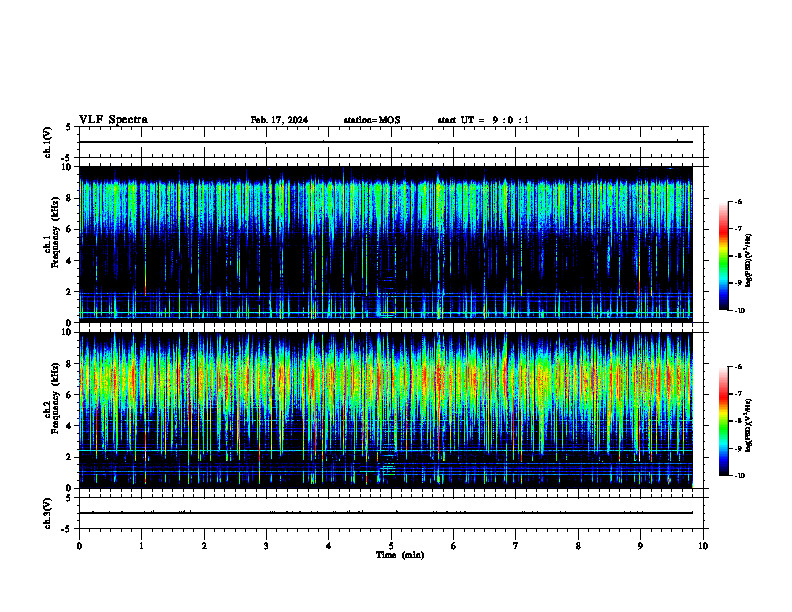Click the ch.1 spectrogram color scale bar
The height and width of the screenshot is (612, 792).
tap(723, 256)
